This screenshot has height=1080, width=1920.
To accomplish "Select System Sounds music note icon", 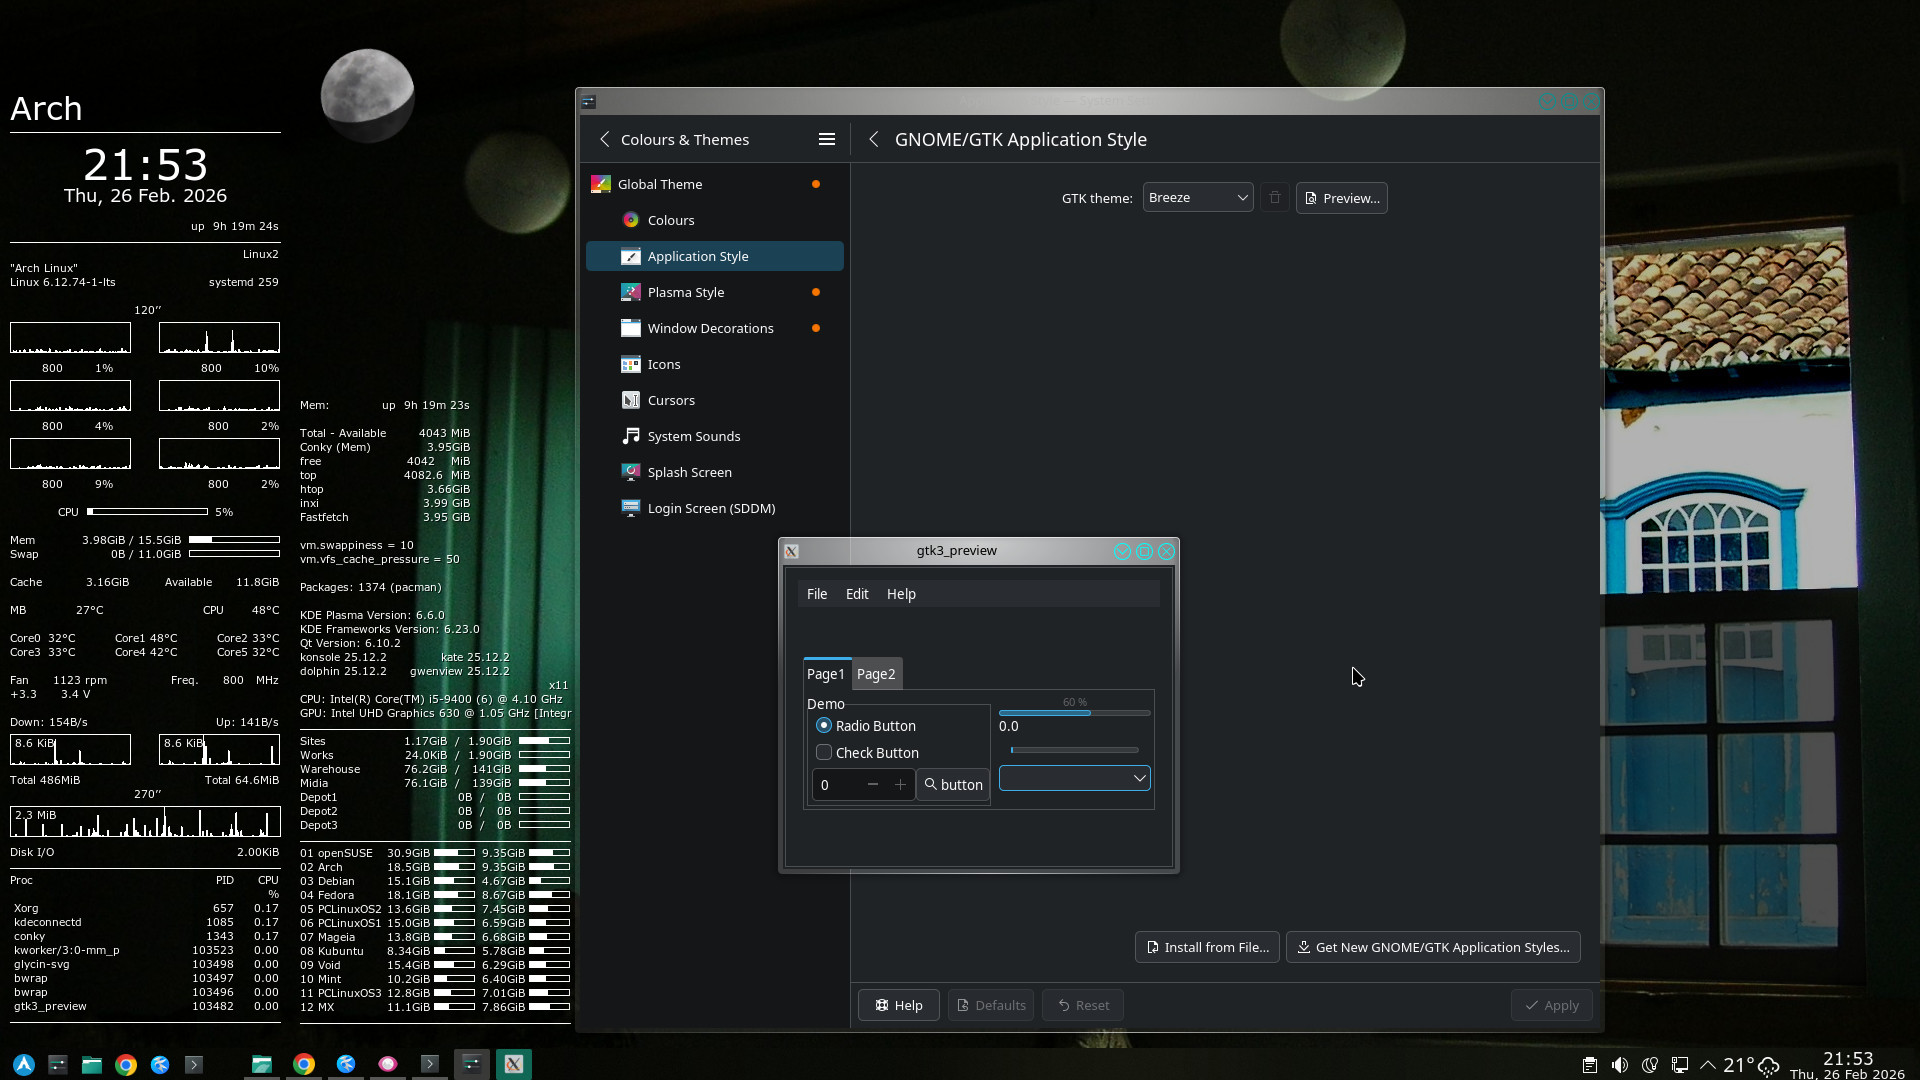I will coord(630,436).
